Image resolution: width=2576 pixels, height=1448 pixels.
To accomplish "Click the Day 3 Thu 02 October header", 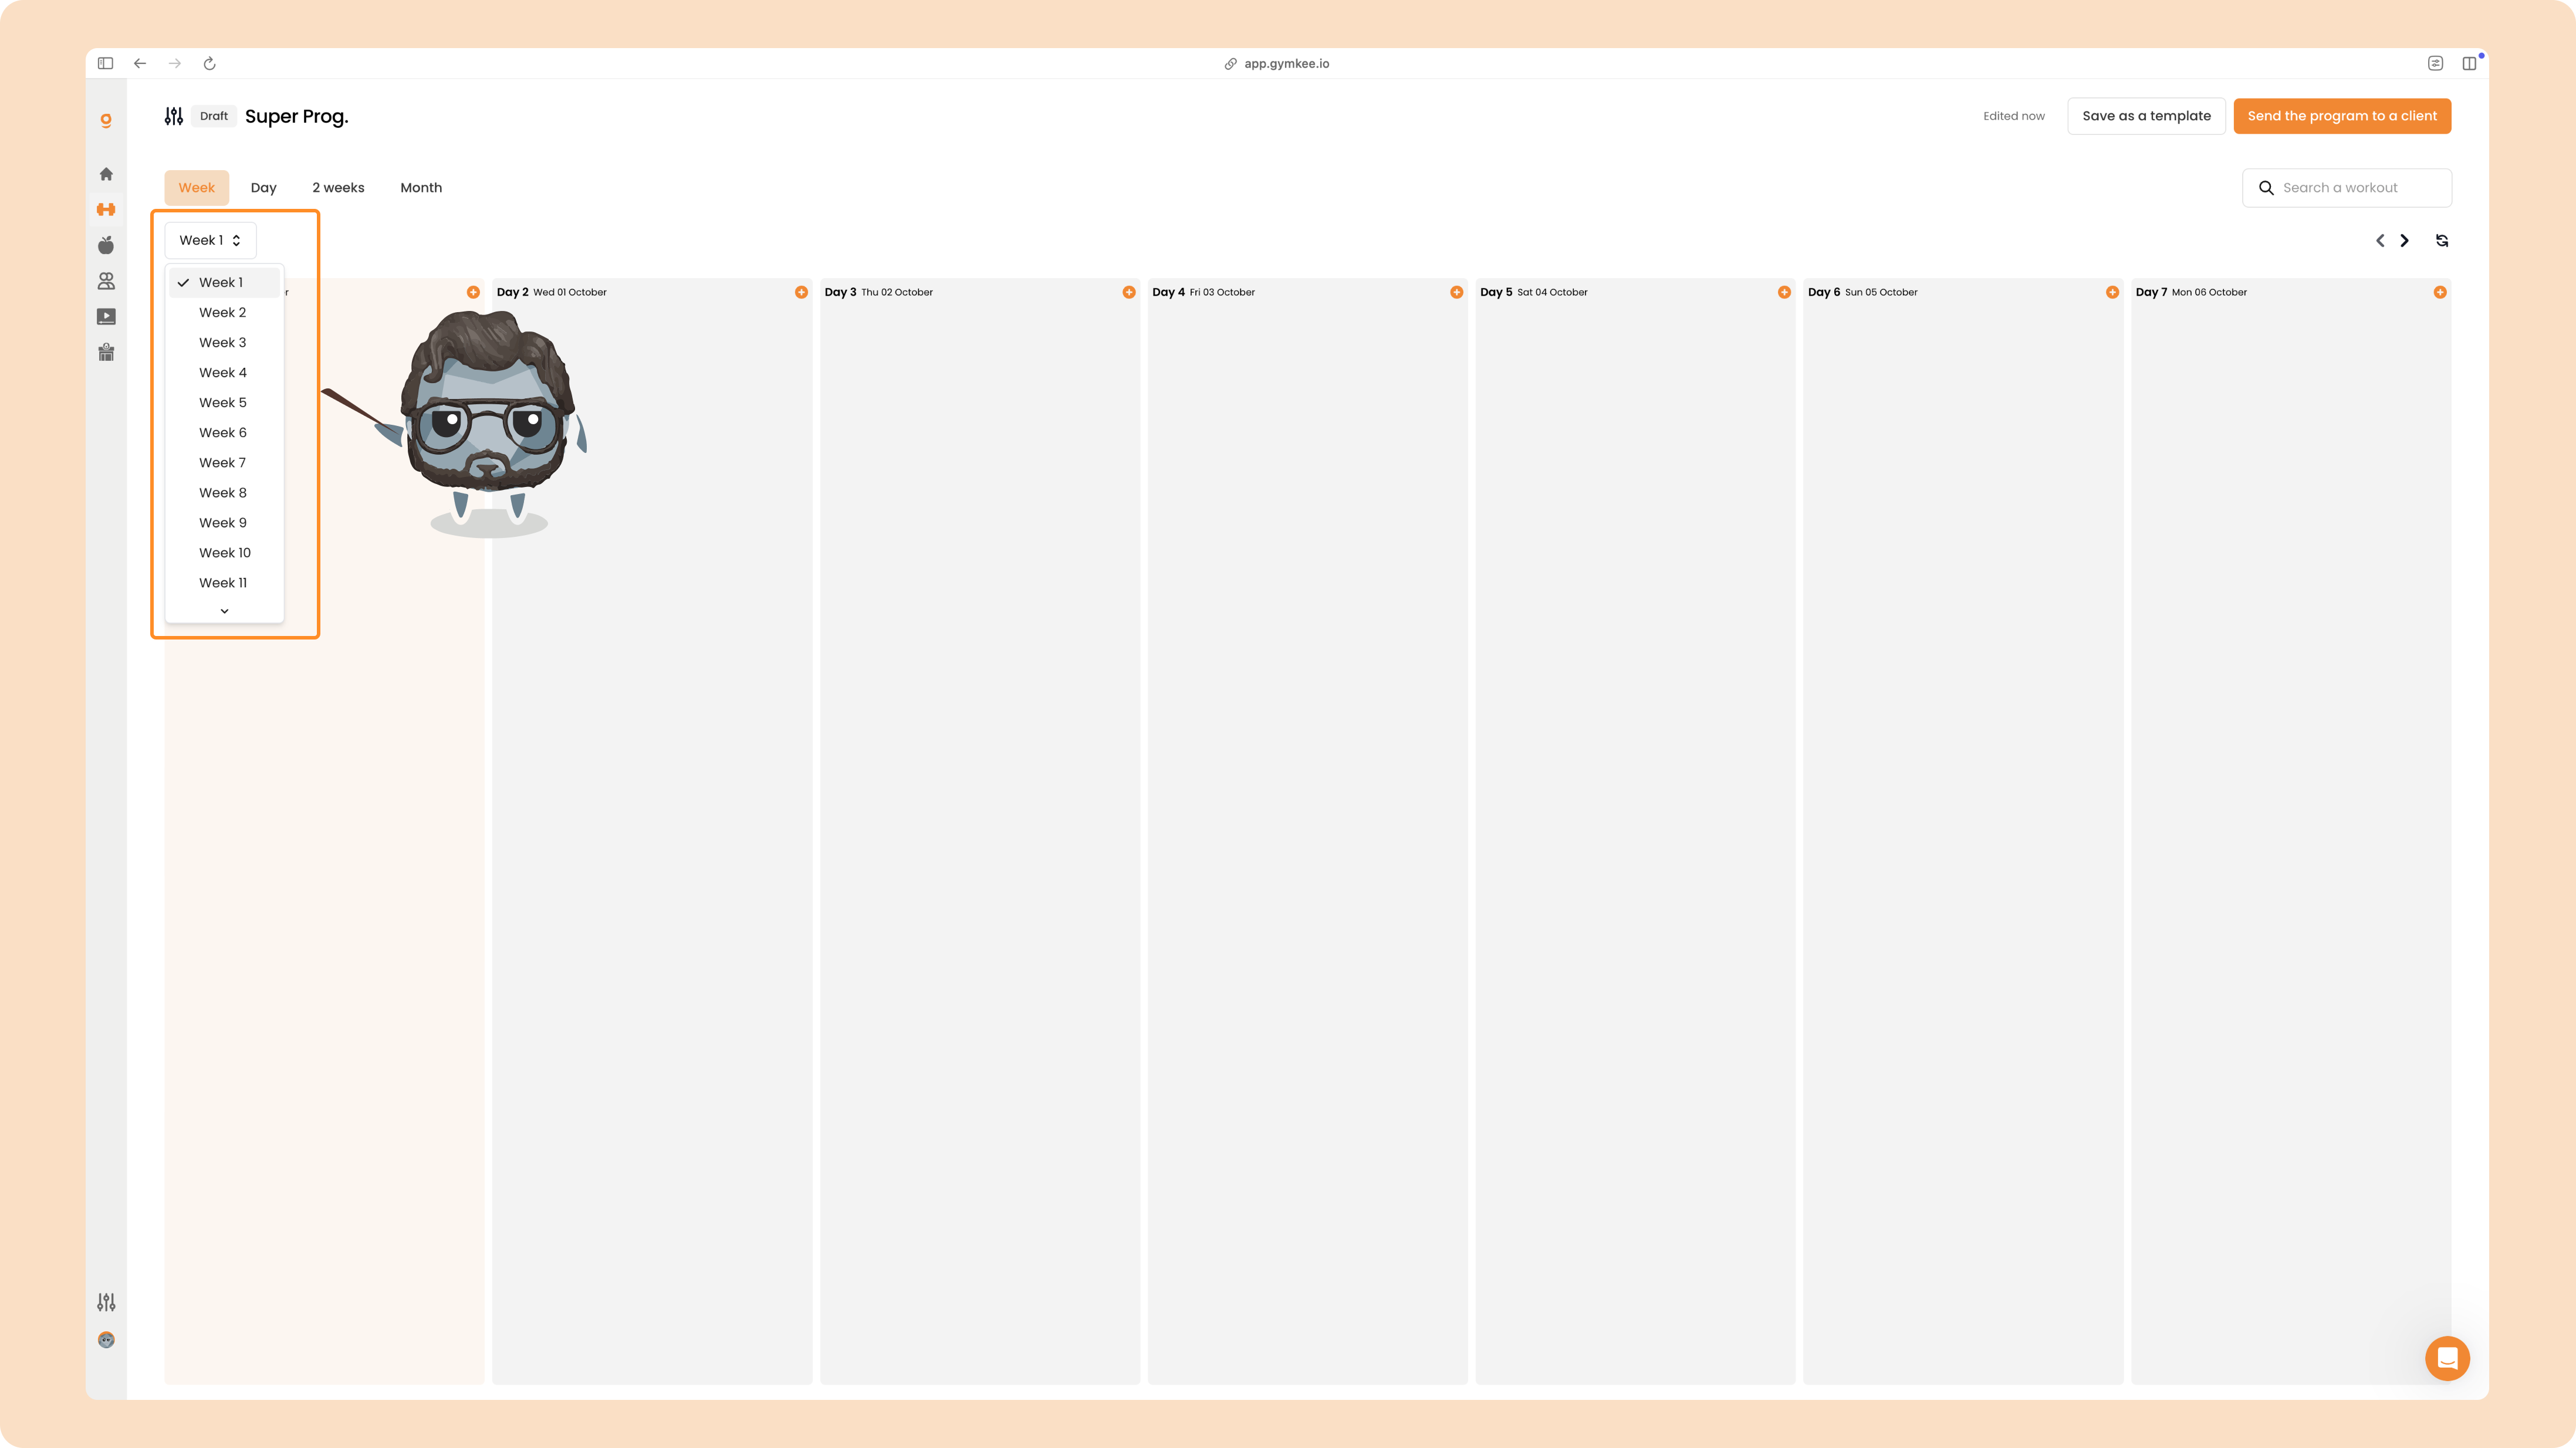I will point(879,292).
